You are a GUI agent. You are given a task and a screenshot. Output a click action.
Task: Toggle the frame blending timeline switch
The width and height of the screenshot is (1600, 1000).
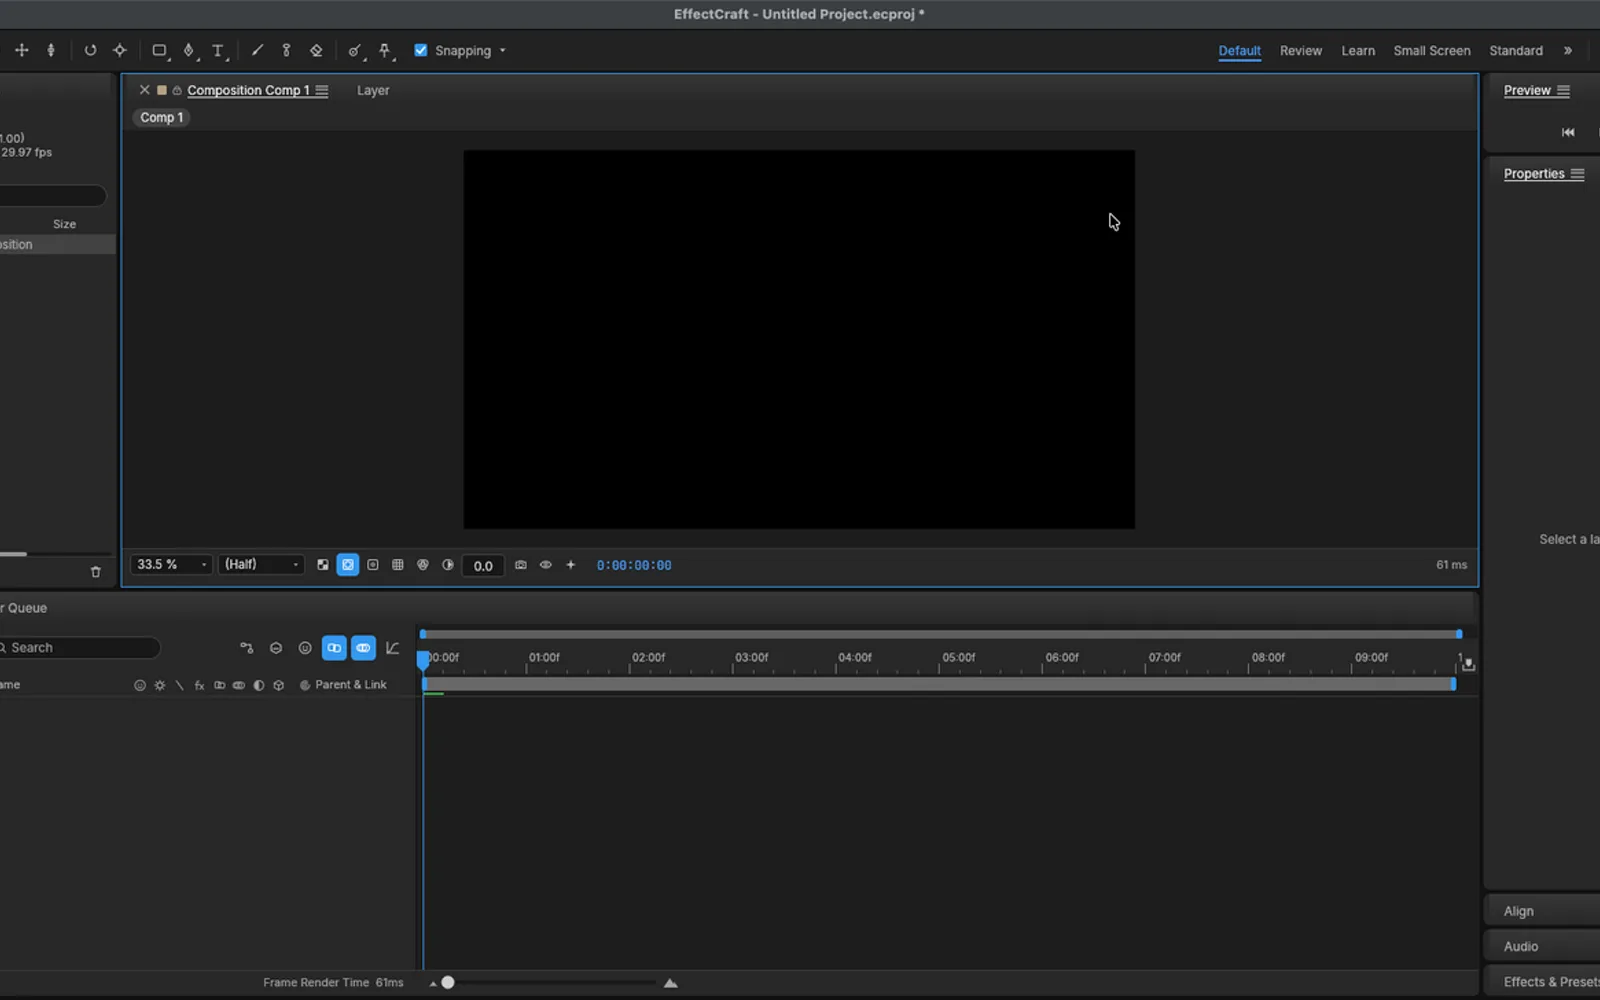click(x=334, y=648)
